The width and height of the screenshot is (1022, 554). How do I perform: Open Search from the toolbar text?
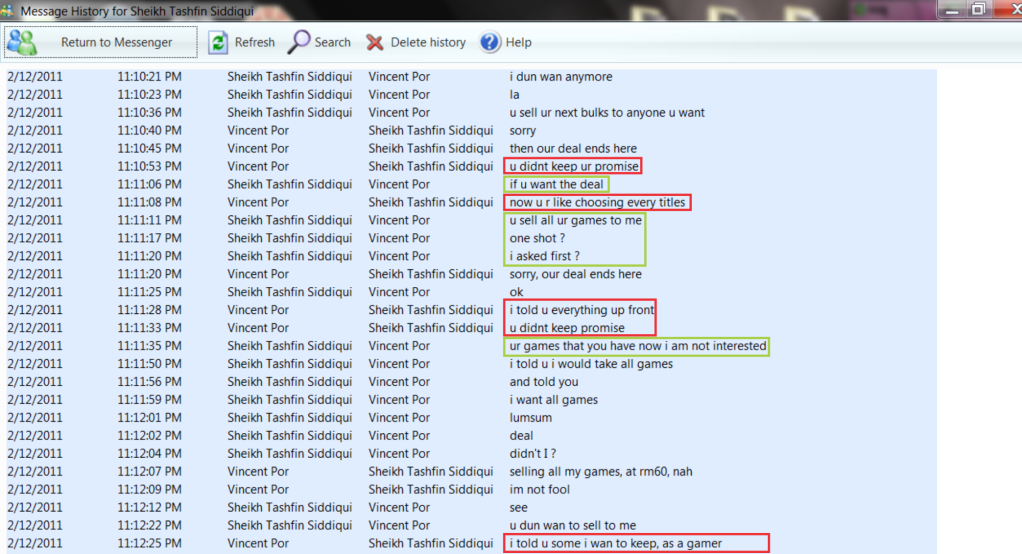click(332, 42)
